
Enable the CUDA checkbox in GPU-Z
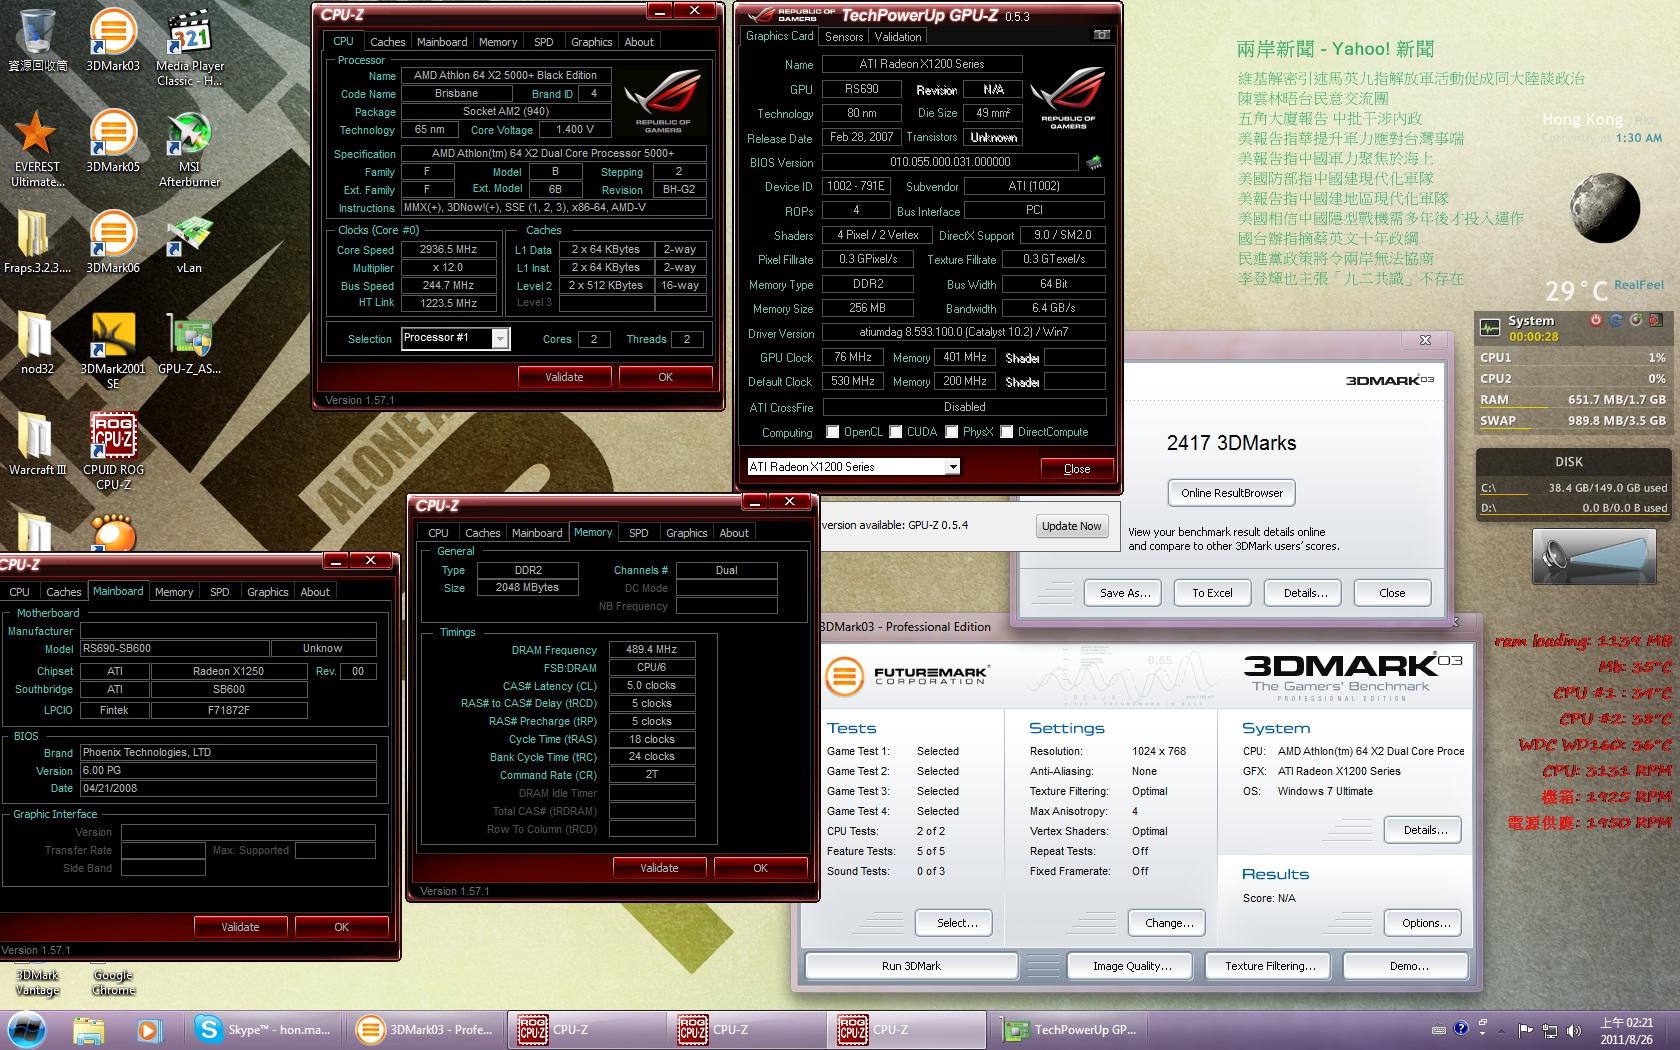tap(895, 432)
